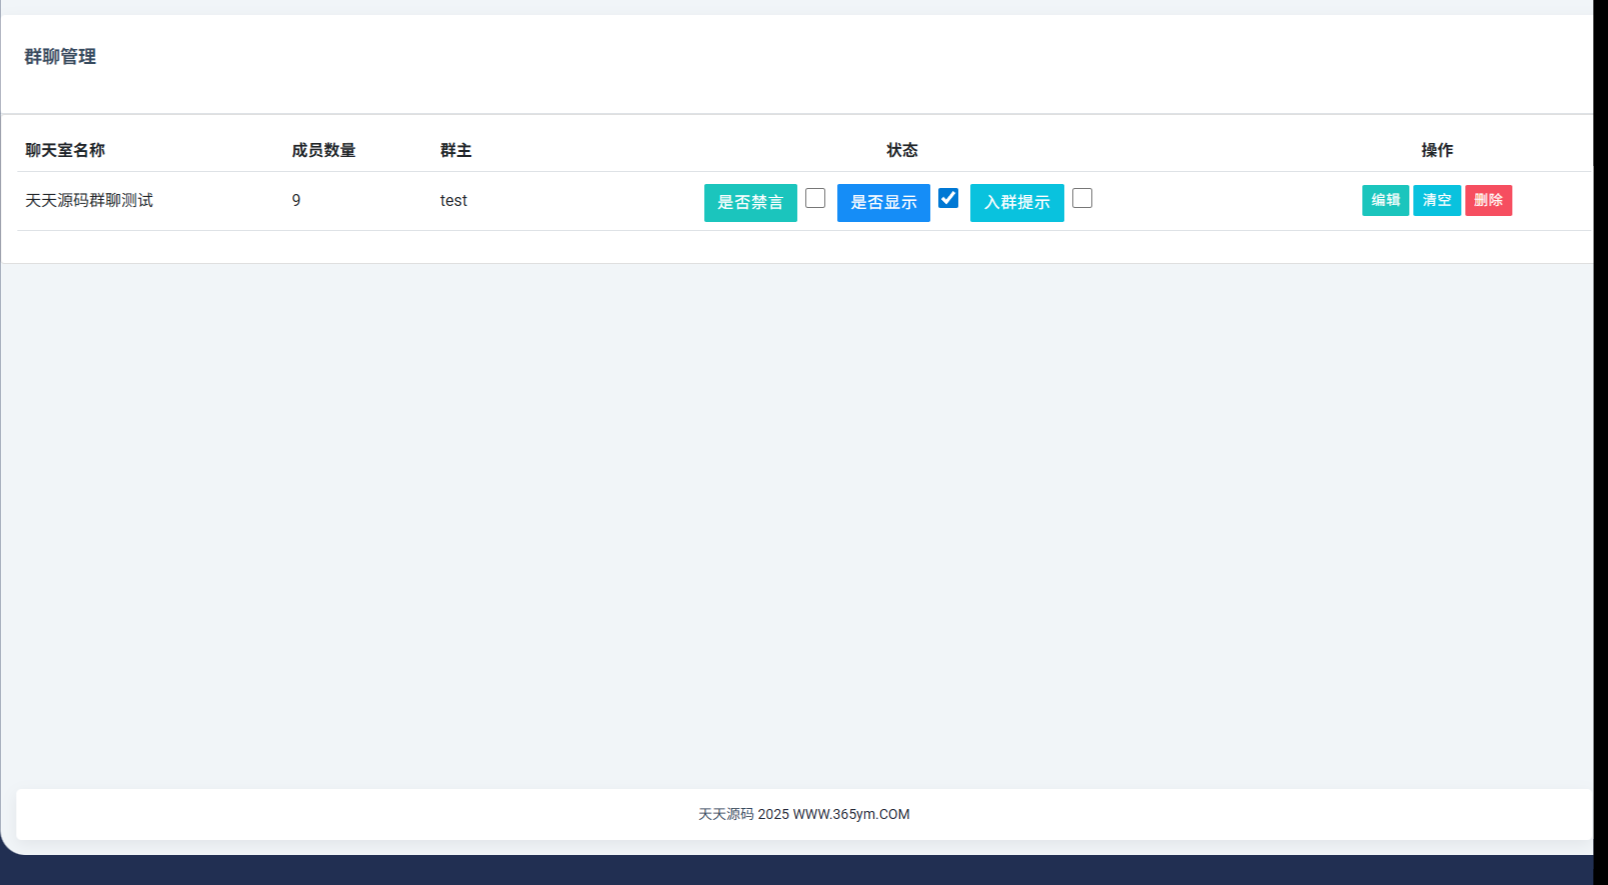Select the 群主 column header
The image size is (1608, 885).
455,150
